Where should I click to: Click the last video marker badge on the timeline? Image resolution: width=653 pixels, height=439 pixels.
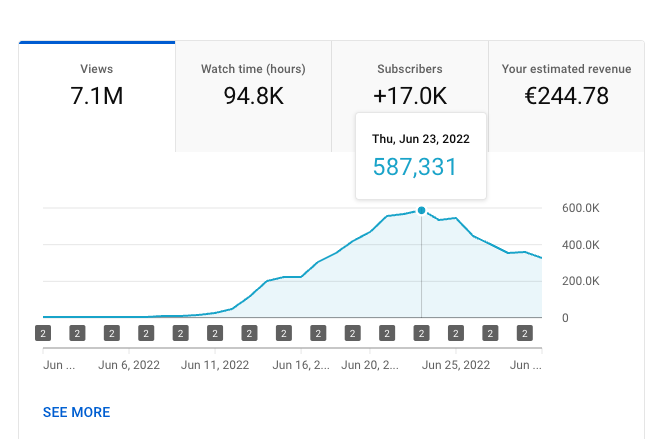(524, 333)
